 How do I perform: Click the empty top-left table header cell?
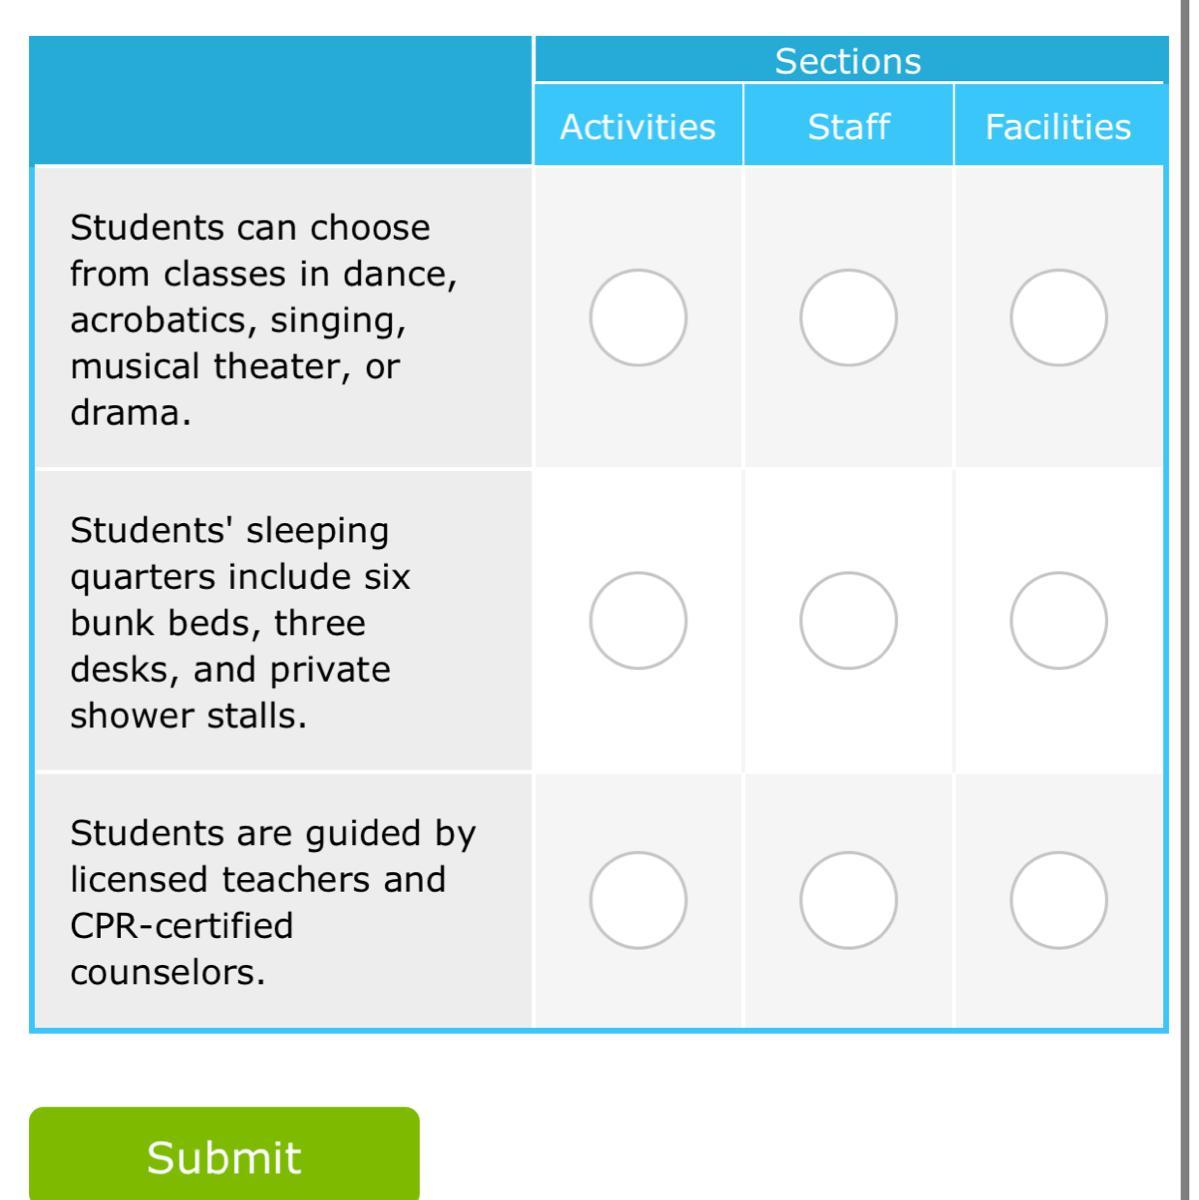[283, 100]
